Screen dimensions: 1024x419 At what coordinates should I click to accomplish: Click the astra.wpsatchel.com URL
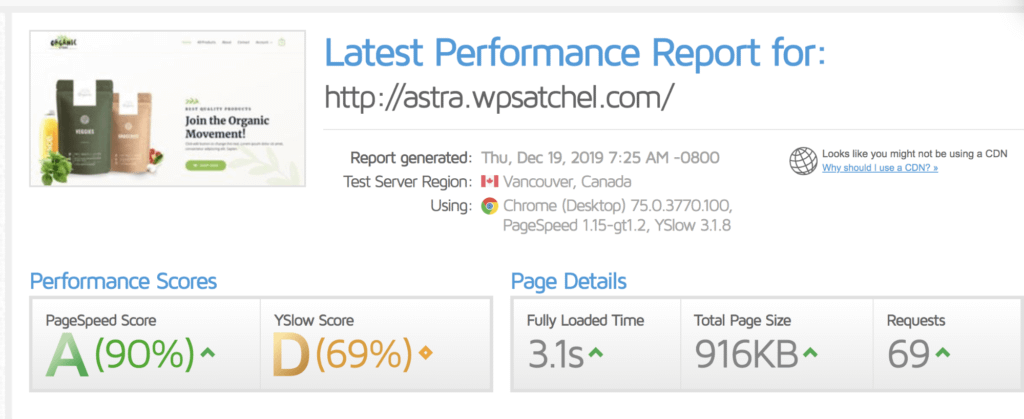(501, 97)
